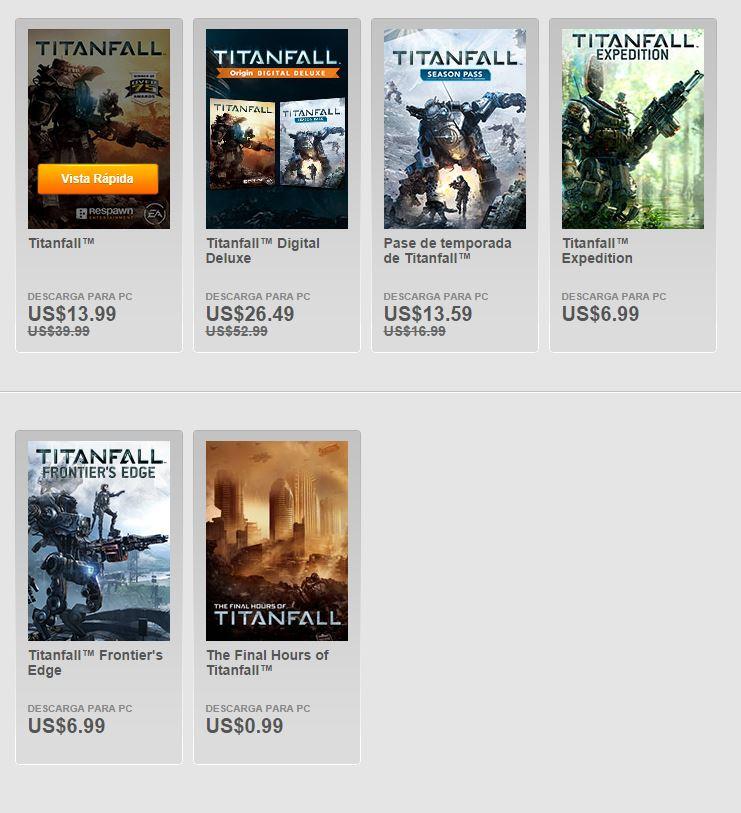Click the Respawn logo on Titanfall cover
741x813 pixels.
(x=105, y=213)
